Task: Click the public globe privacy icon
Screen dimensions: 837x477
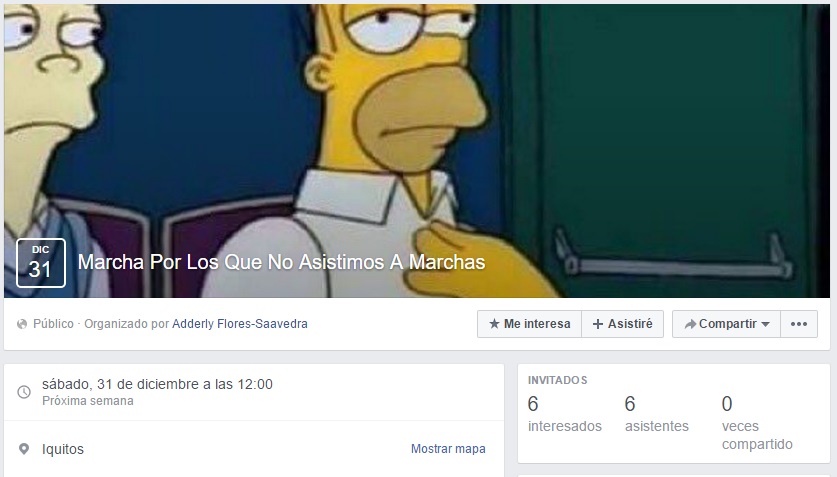Action: (x=22, y=324)
